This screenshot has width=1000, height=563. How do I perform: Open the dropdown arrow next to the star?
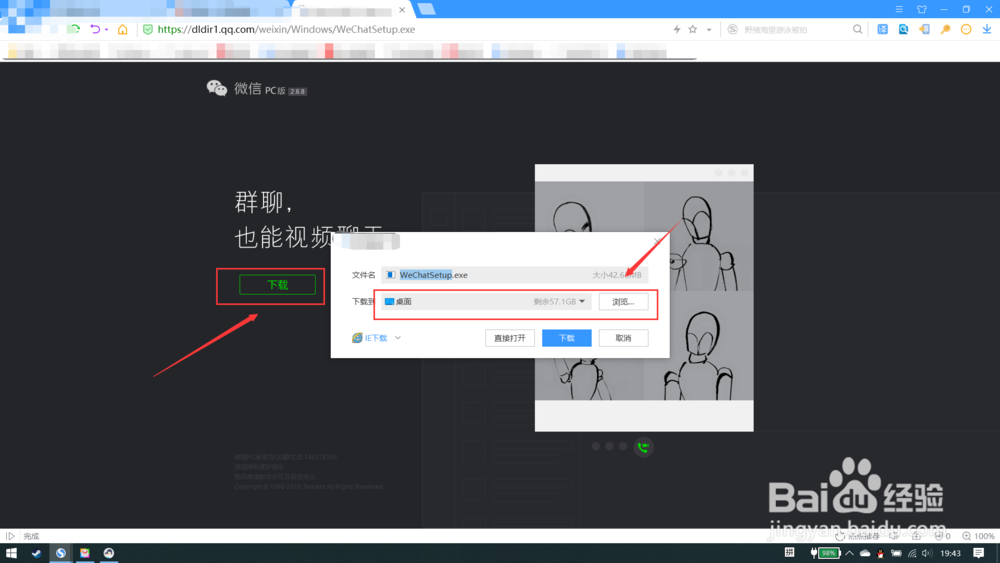pyautogui.click(x=709, y=30)
